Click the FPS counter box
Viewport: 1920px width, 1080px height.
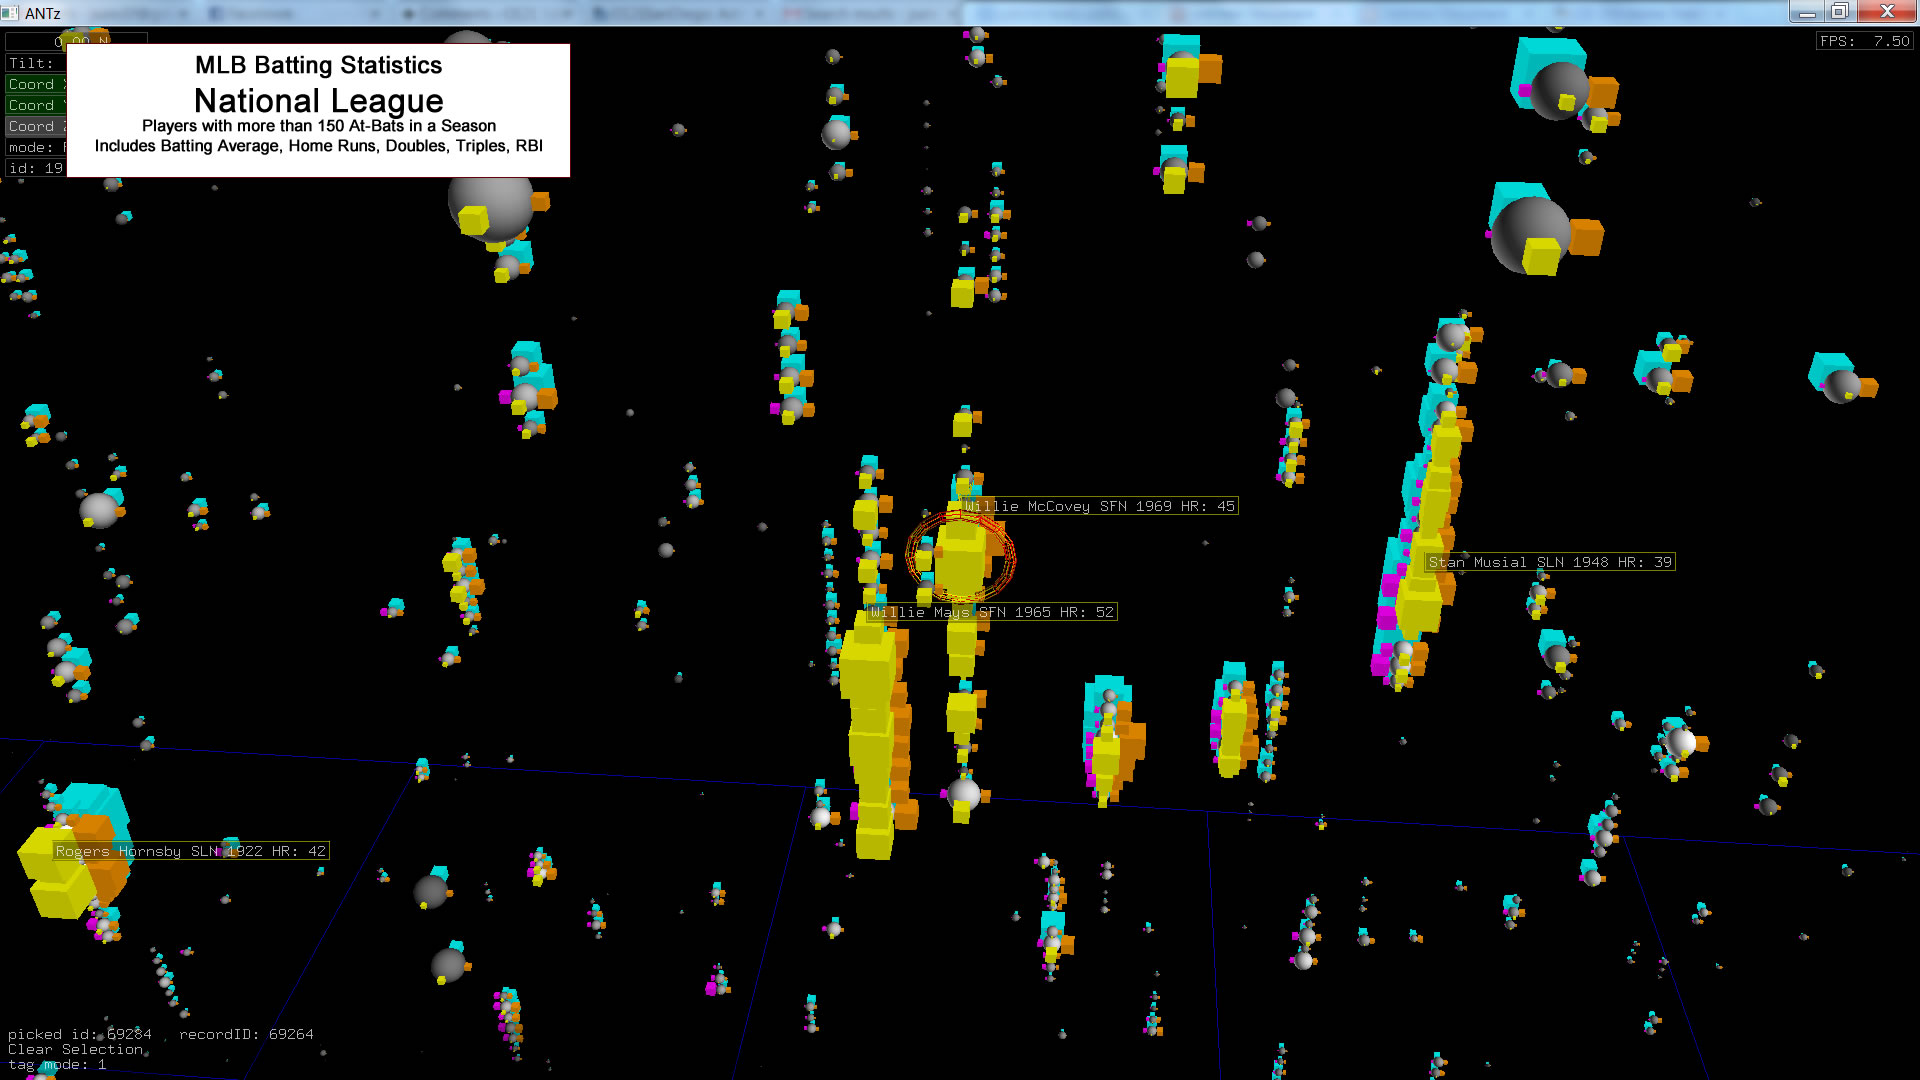(x=1864, y=41)
